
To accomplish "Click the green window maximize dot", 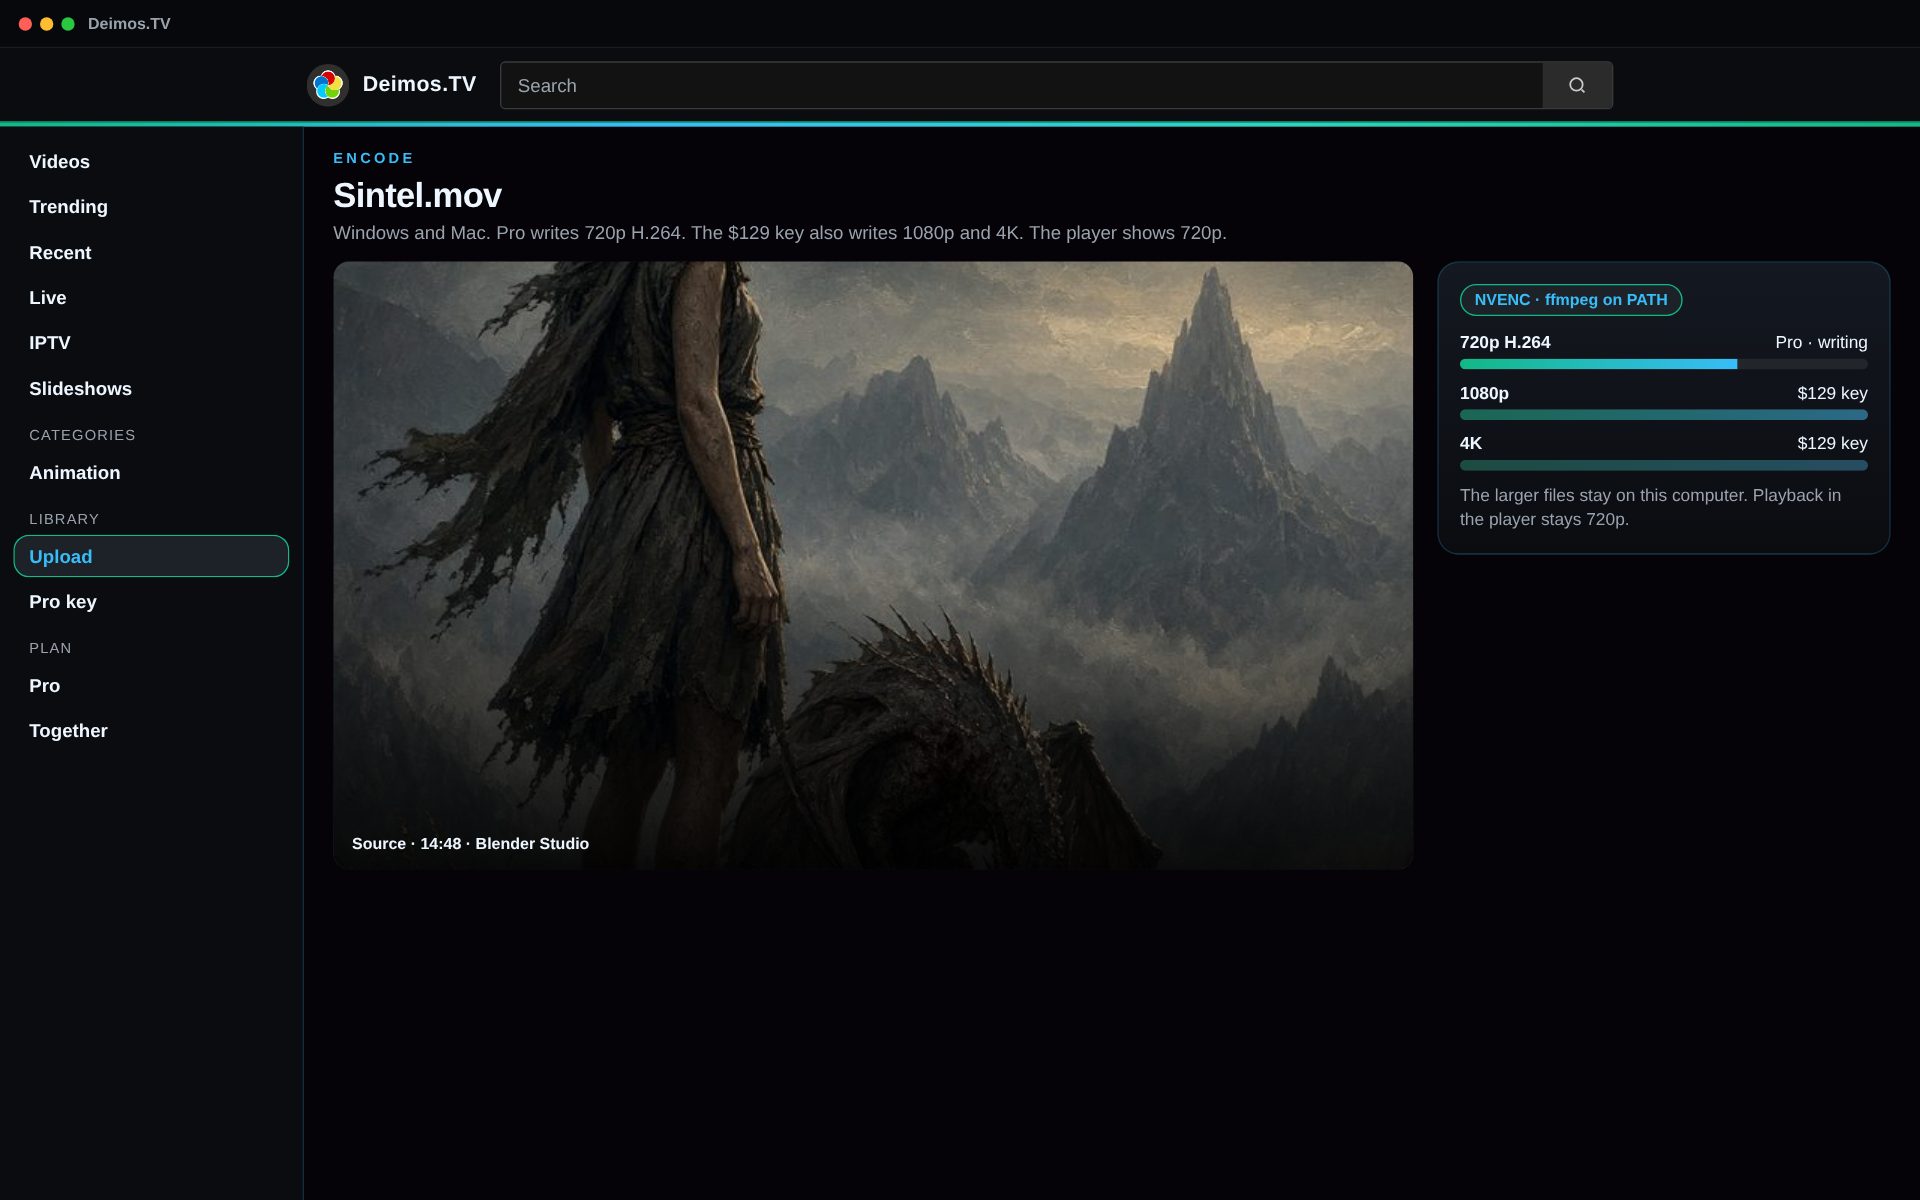I will coord(68,24).
